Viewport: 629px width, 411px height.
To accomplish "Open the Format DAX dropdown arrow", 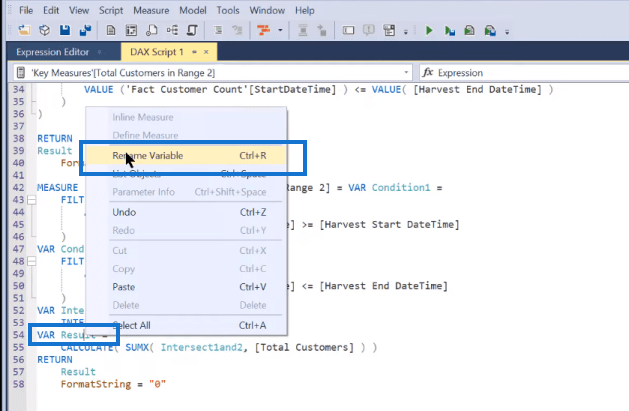I will [x=280, y=30].
